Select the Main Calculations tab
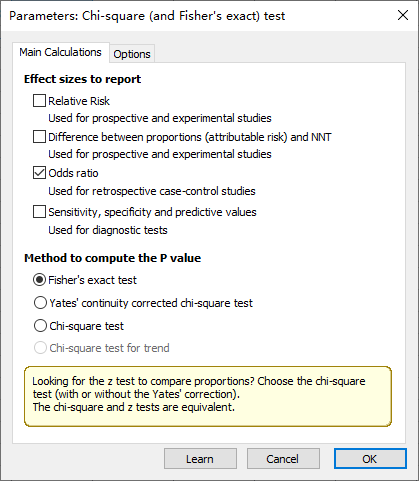 click(61, 52)
